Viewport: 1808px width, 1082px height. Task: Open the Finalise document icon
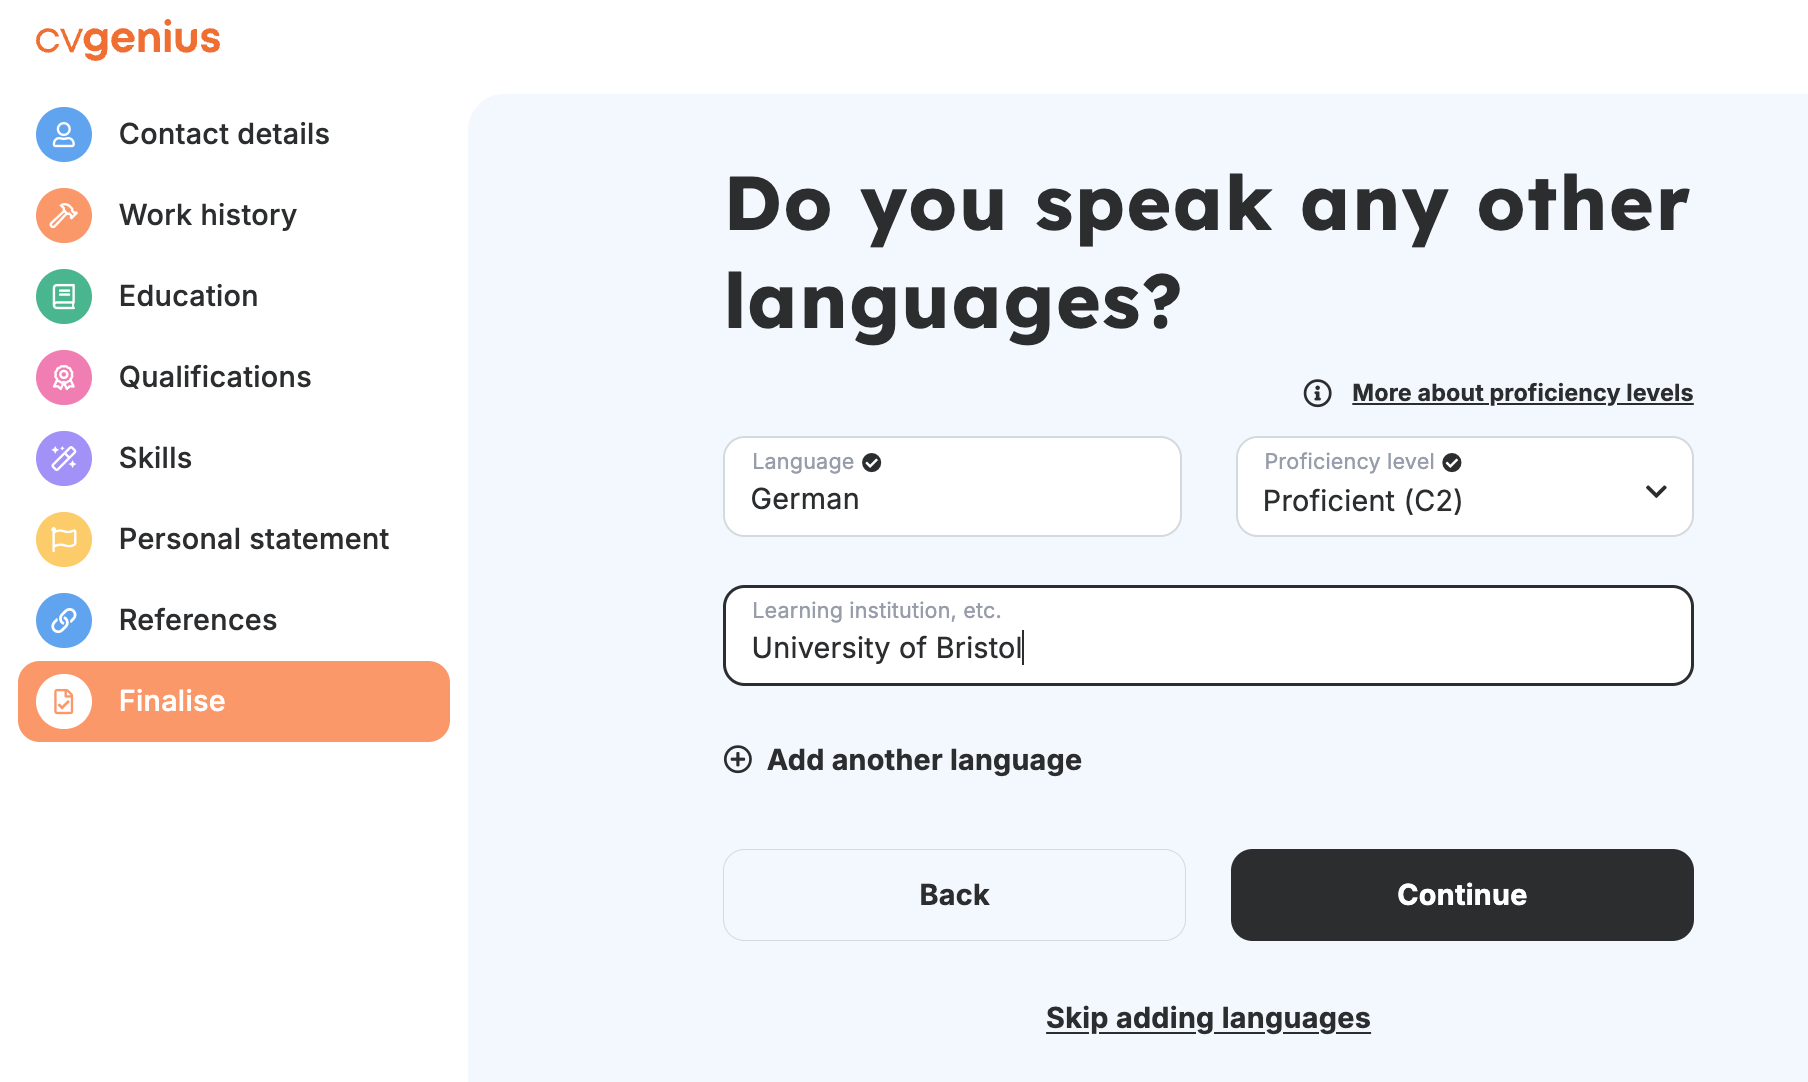63,701
